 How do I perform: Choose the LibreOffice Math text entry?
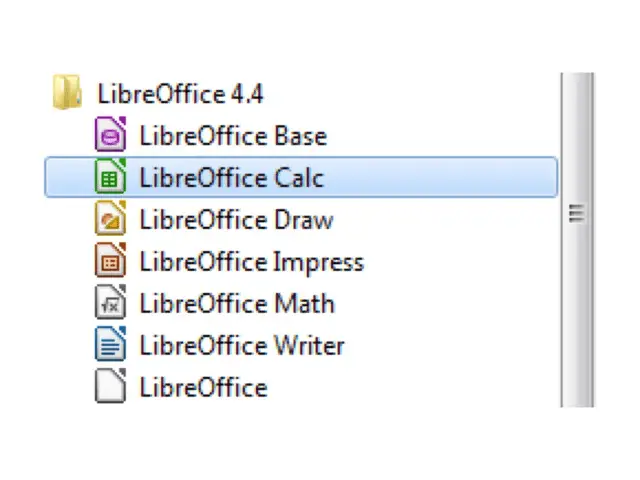[x=237, y=303]
